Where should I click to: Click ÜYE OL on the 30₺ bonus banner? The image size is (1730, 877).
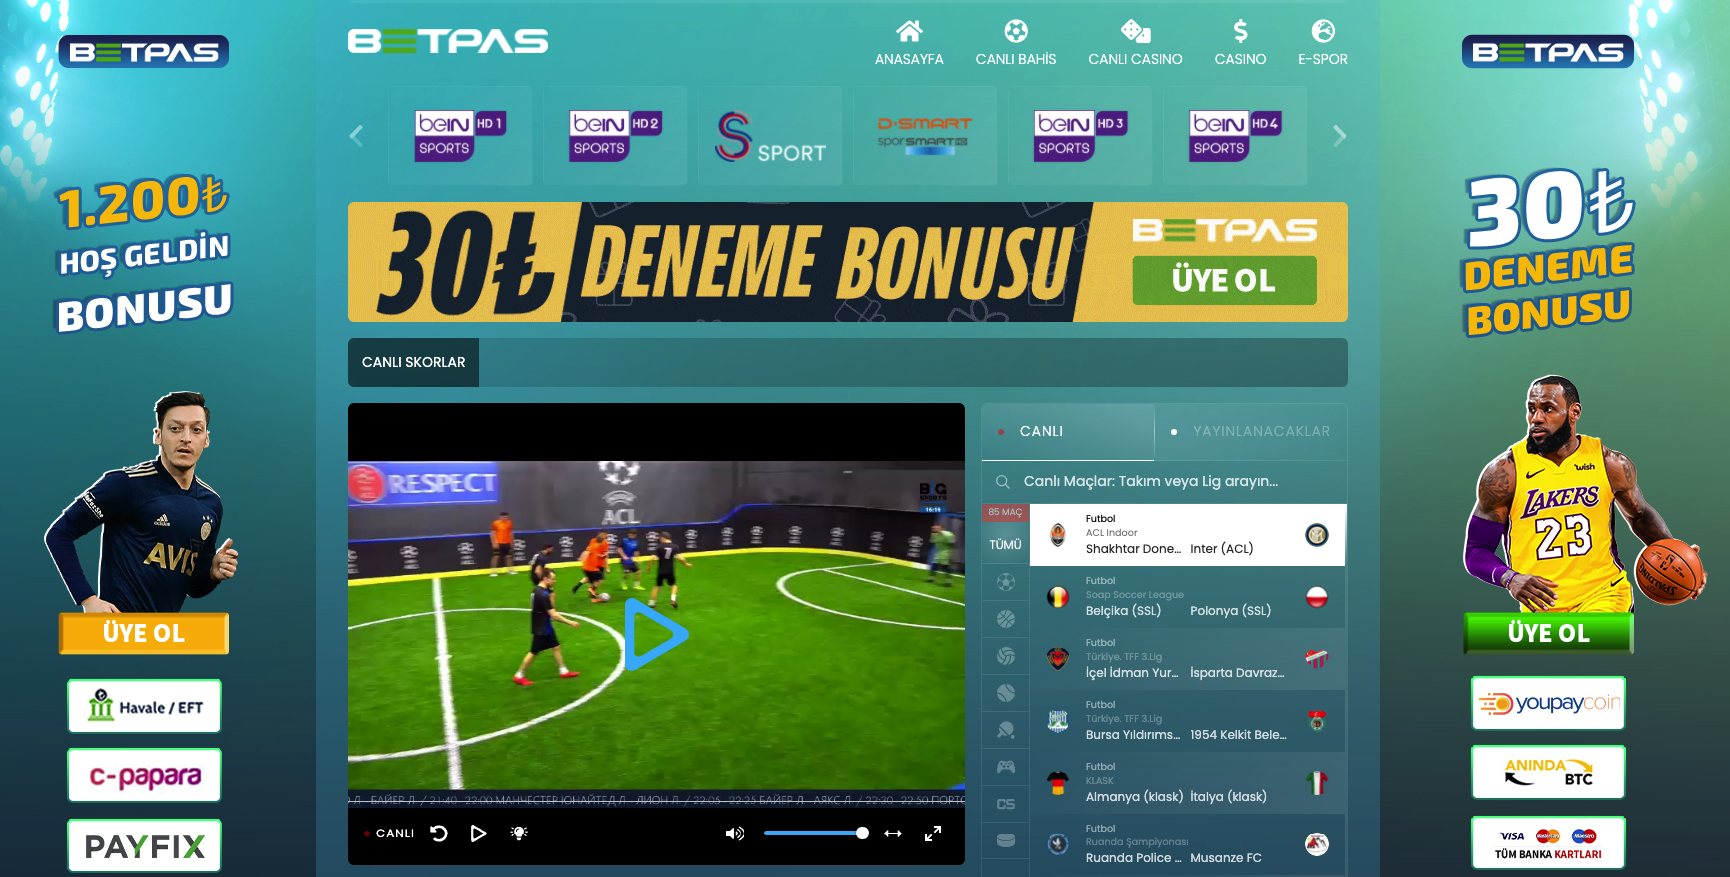pos(1224,280)
